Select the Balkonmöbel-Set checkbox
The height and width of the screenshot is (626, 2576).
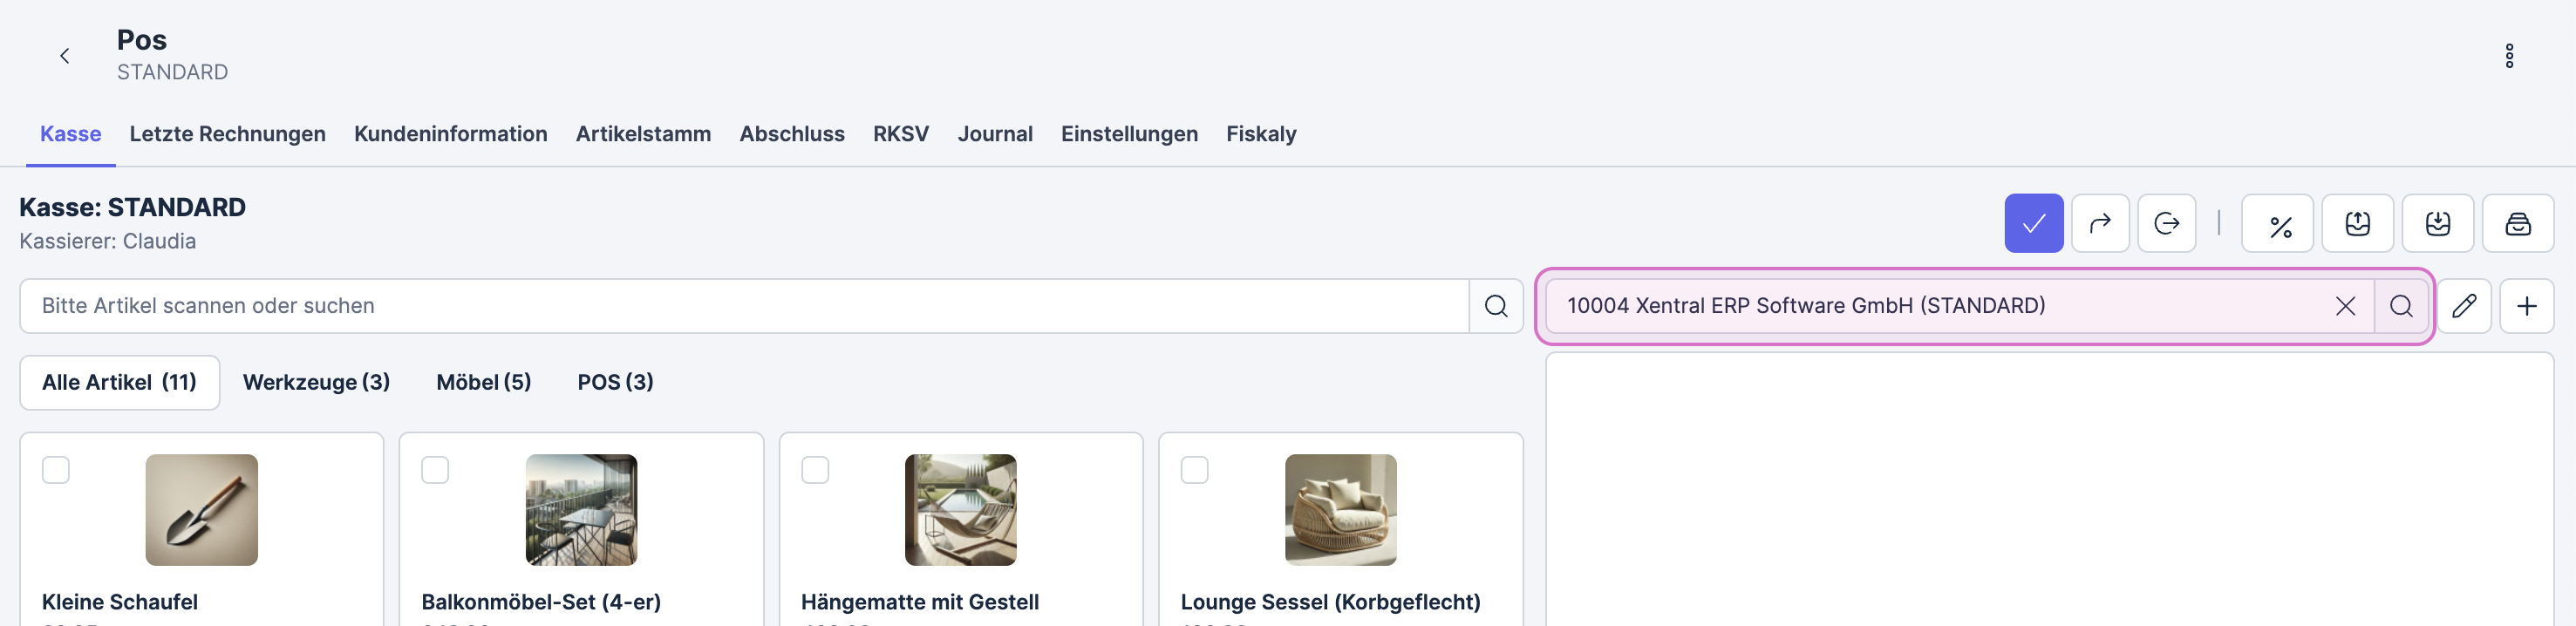435,470
